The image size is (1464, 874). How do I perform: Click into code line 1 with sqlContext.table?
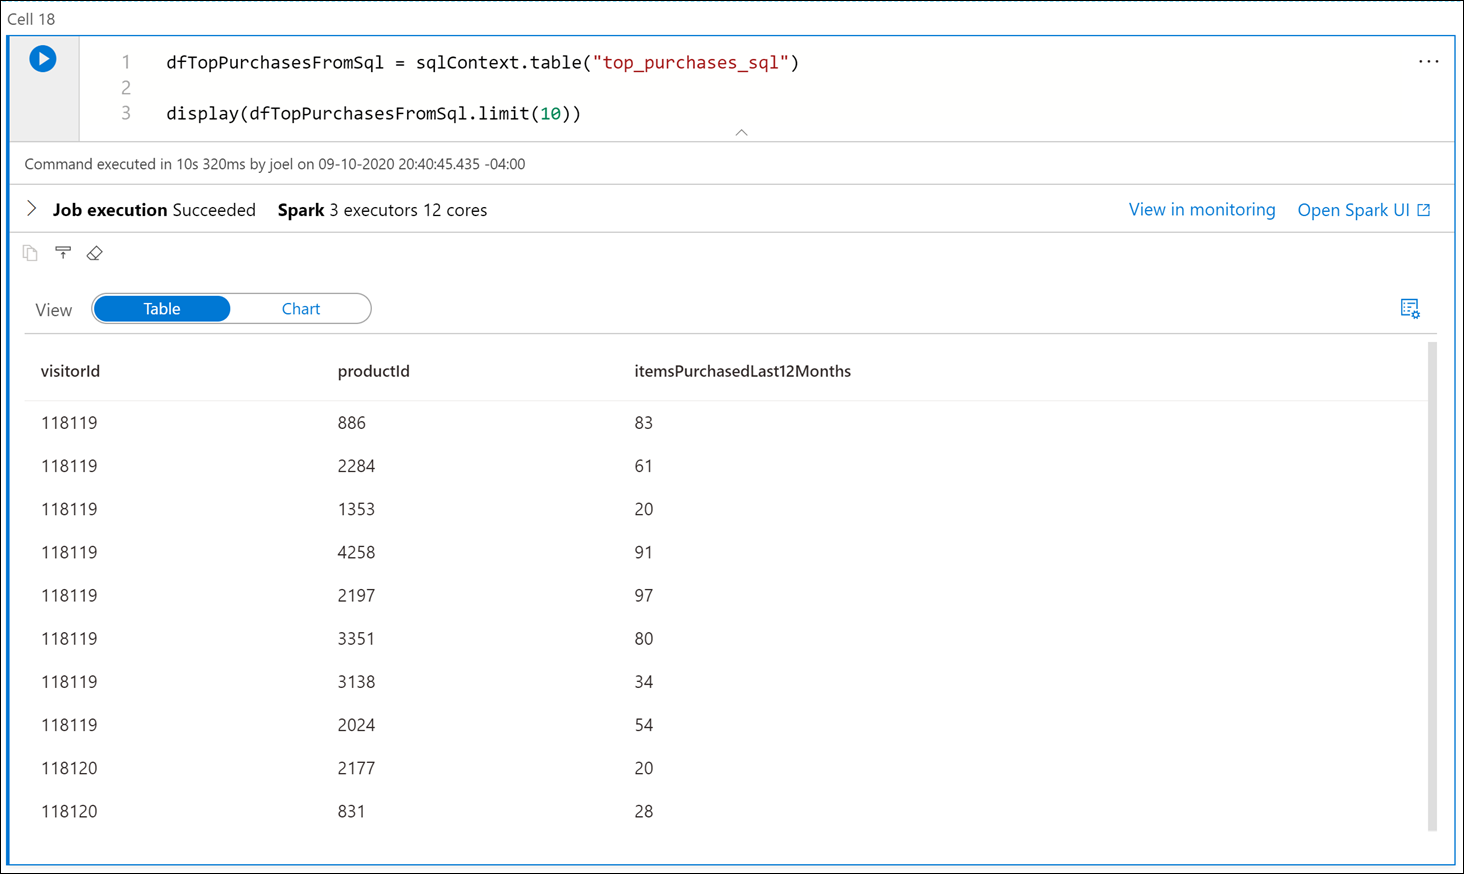(x=482, y=63)
